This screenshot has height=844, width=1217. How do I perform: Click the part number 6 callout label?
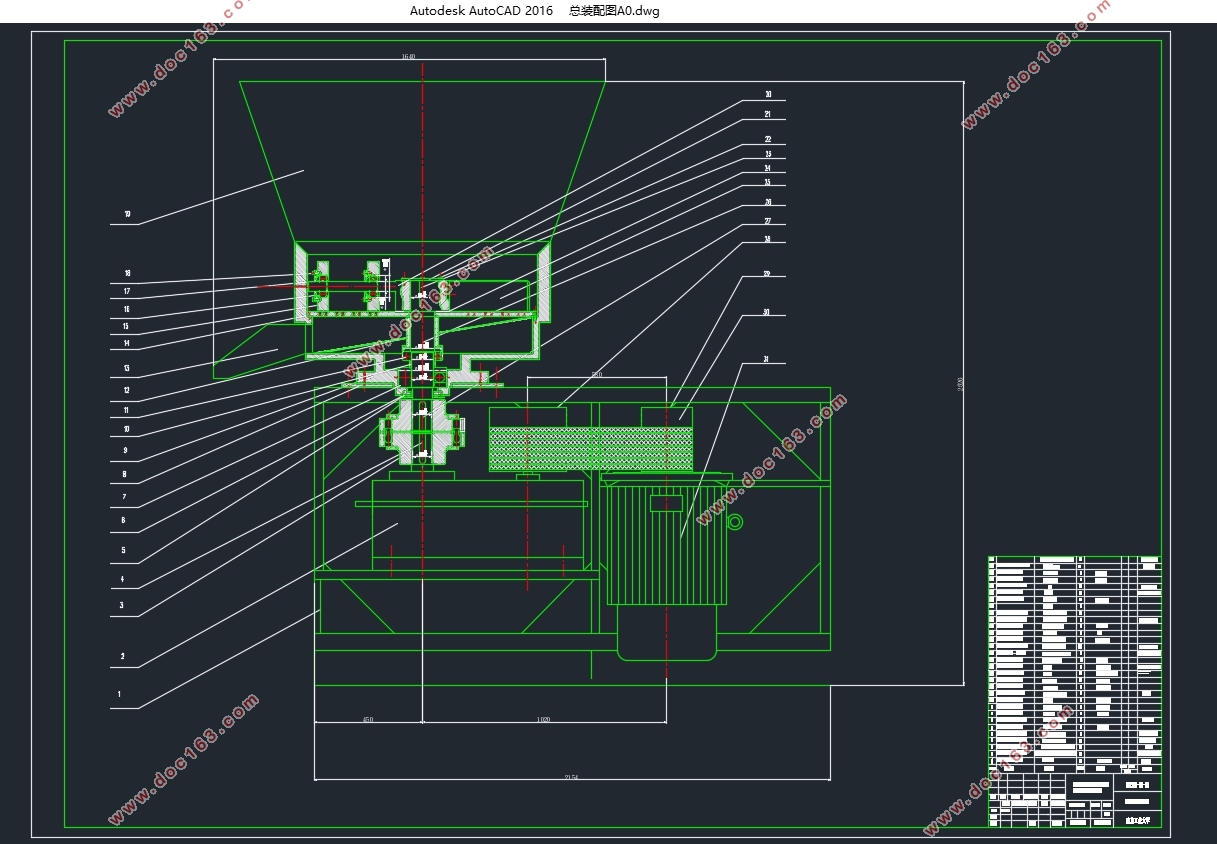point(123,520)
